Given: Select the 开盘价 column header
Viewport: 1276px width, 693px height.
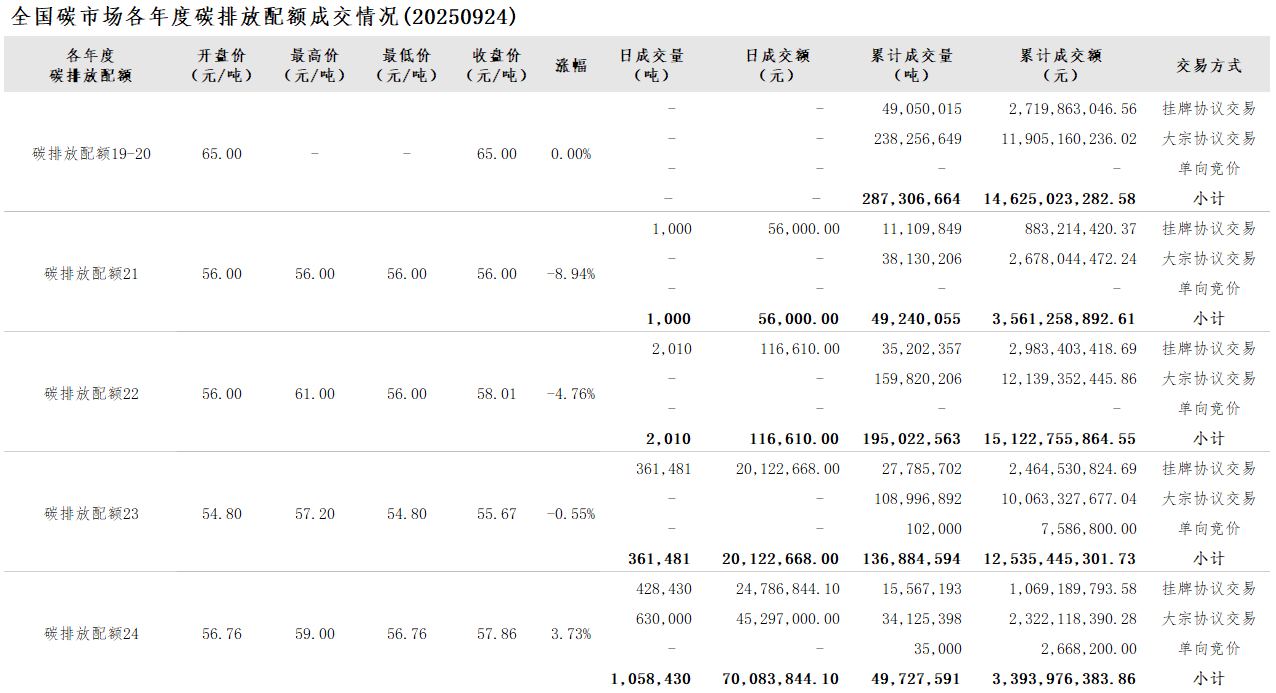Looking at the screenshot, I should [221, 65].
